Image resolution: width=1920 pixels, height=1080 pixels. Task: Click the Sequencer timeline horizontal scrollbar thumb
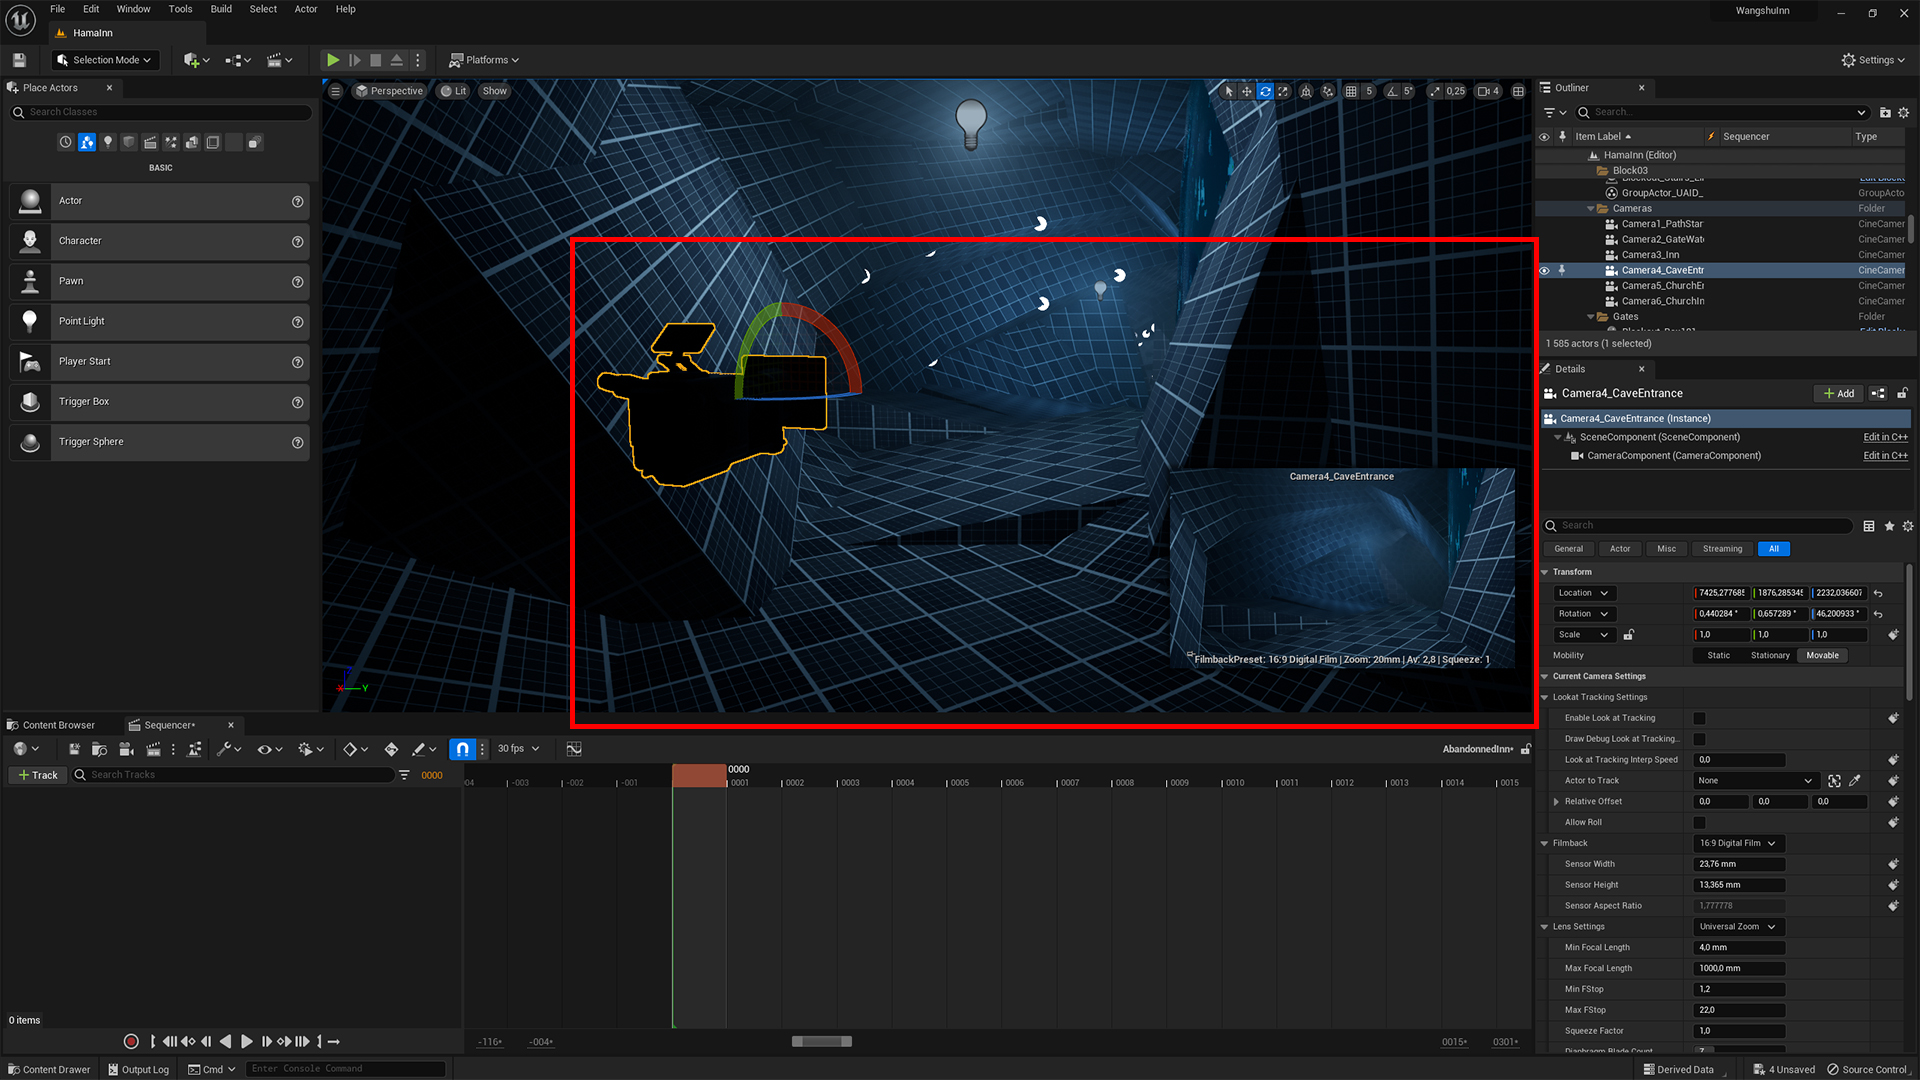821,1041
